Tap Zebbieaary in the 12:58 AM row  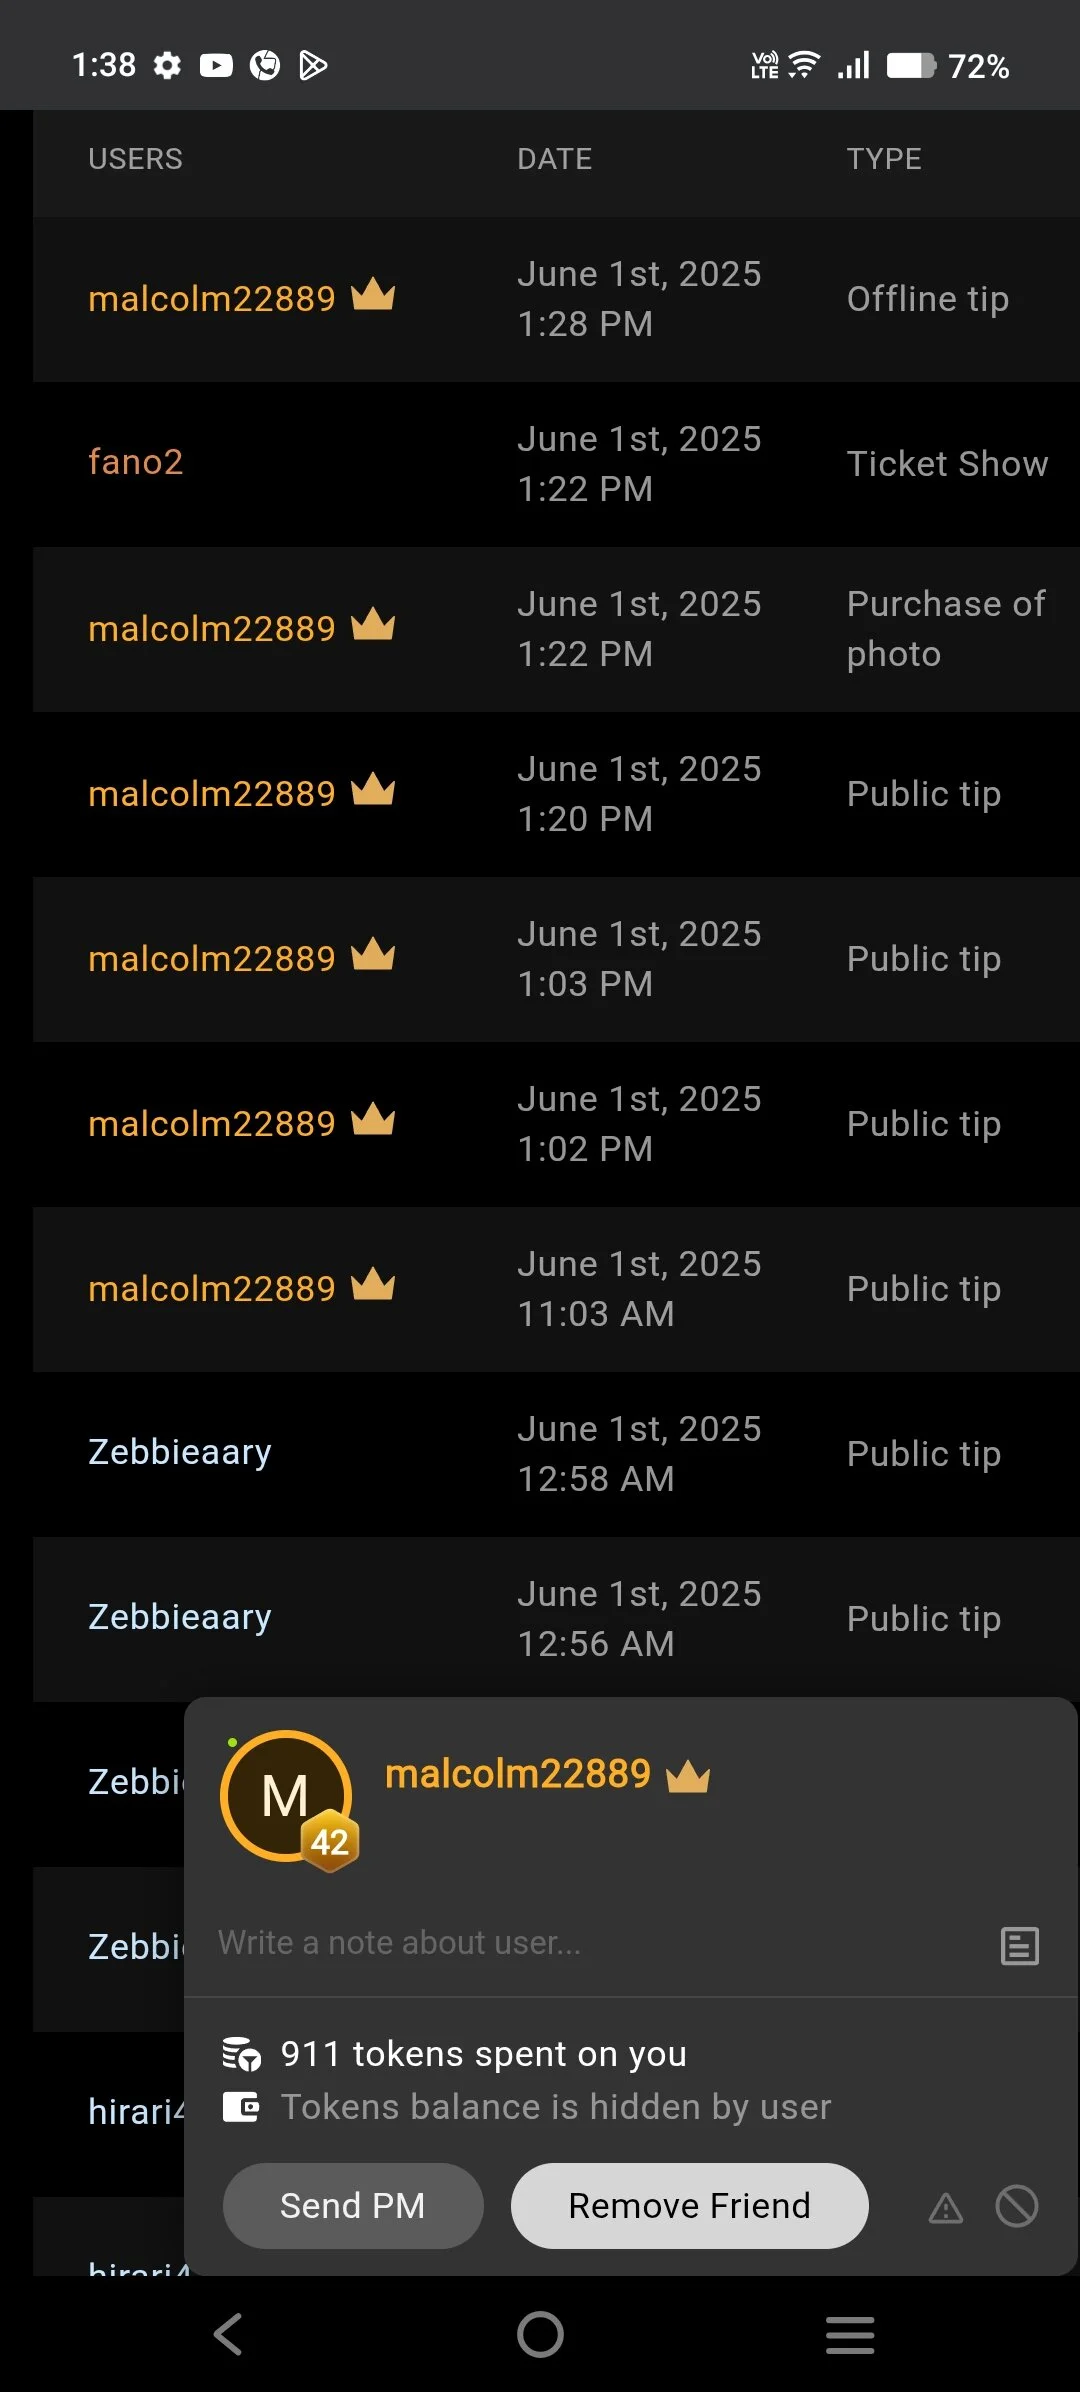[x=180, y=1452]
